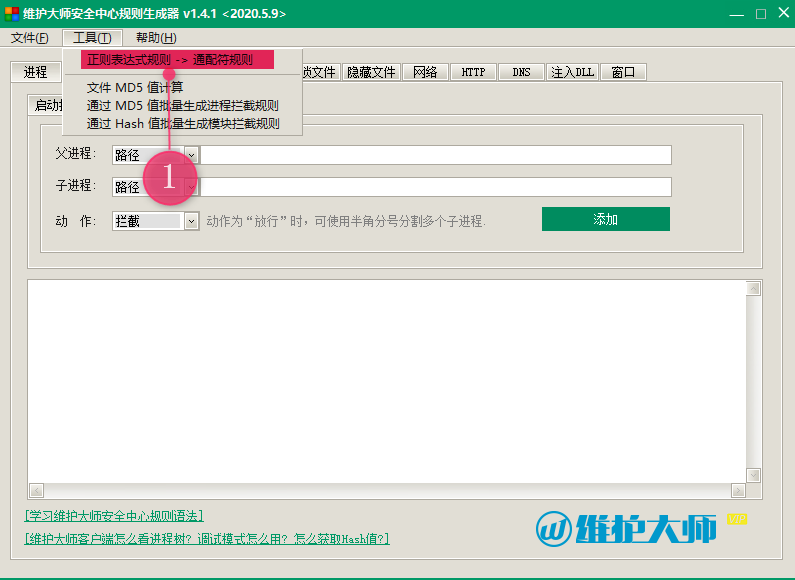Image resolution: width=795 pixels, height=580 pixels.
Task: Close the rule generator window
Action: [x=783, y=13]
